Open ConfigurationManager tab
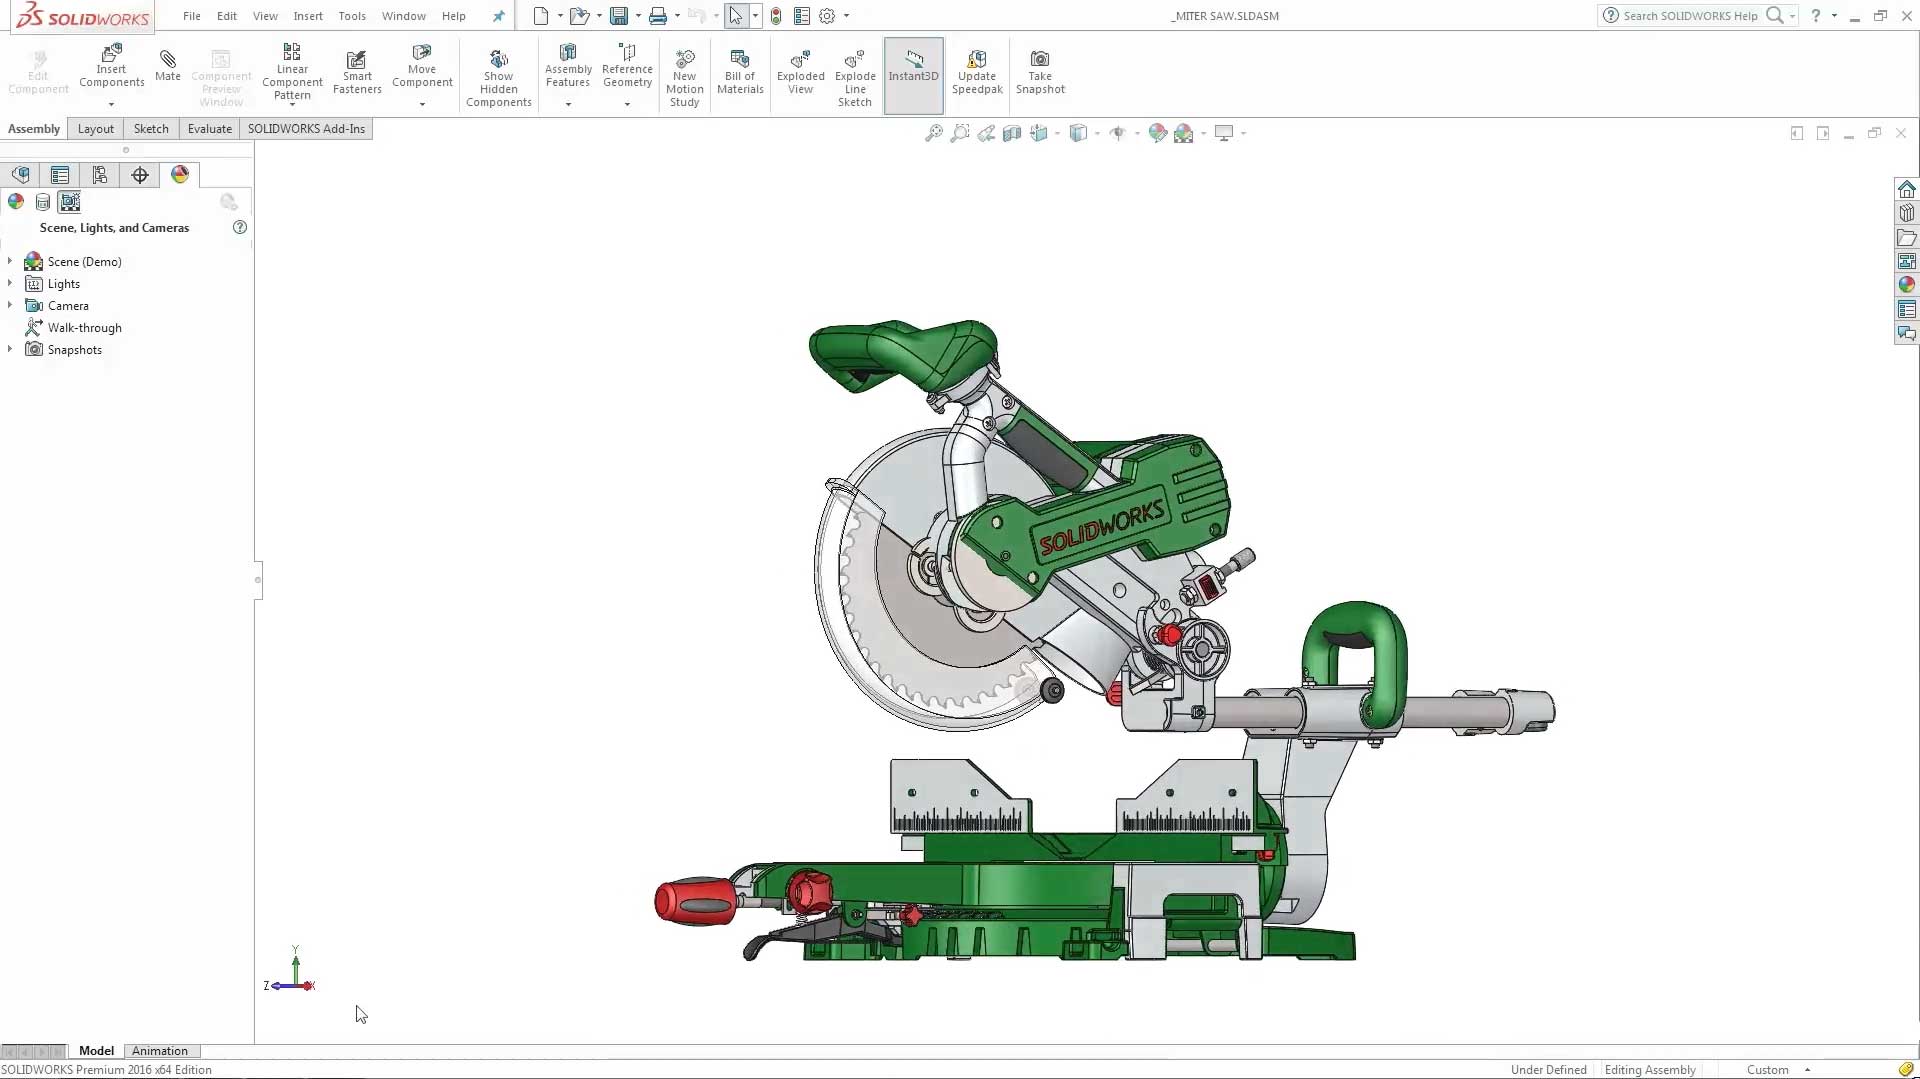The height and width of the screenshot is (1079, 1920). coord(100,175)
